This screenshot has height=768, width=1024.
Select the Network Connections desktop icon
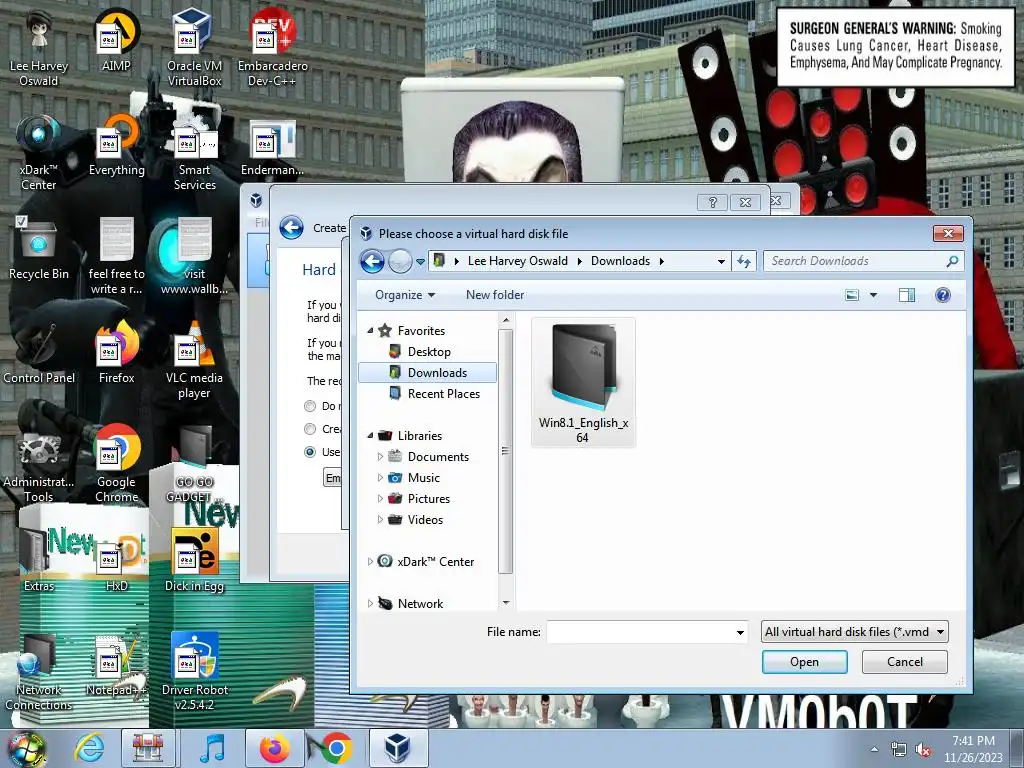point(39,671)
